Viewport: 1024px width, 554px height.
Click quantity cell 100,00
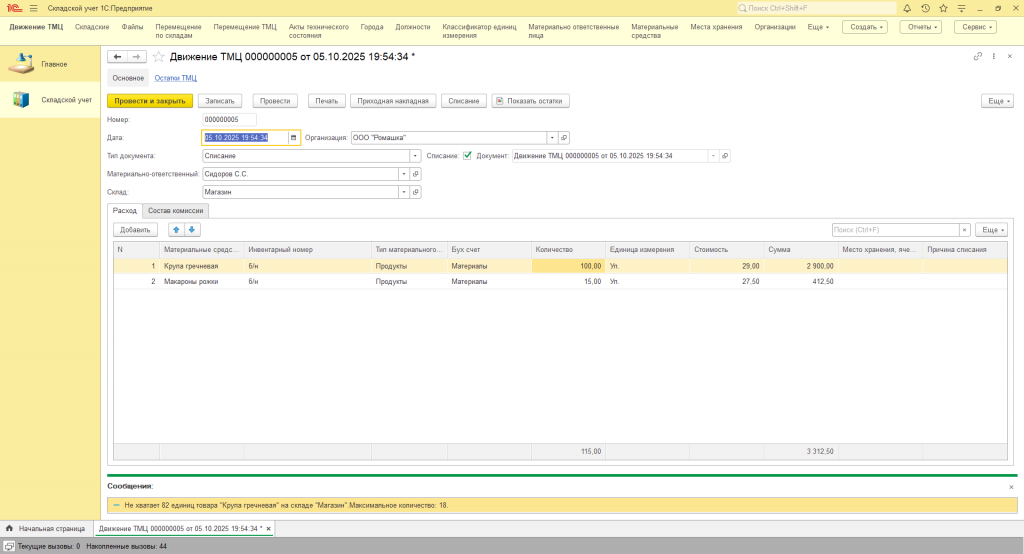click(568, 266)
